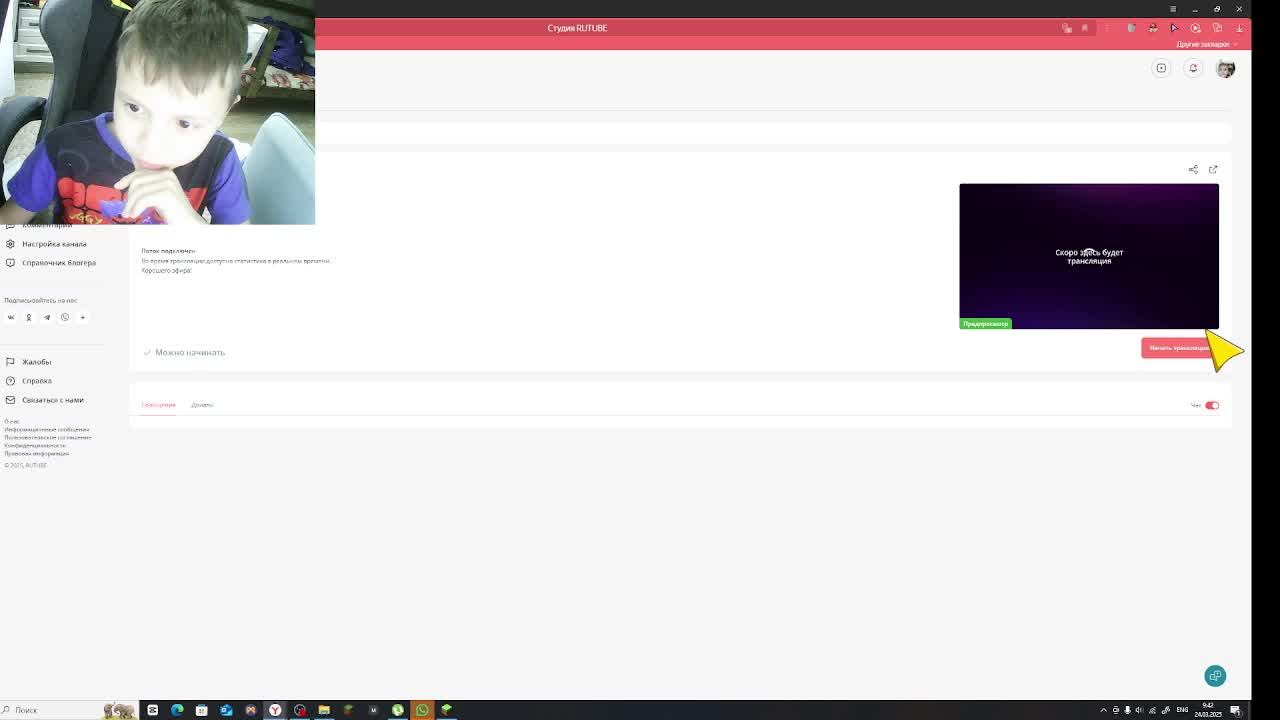Open stream in new window icon

tap(1213, 170)
